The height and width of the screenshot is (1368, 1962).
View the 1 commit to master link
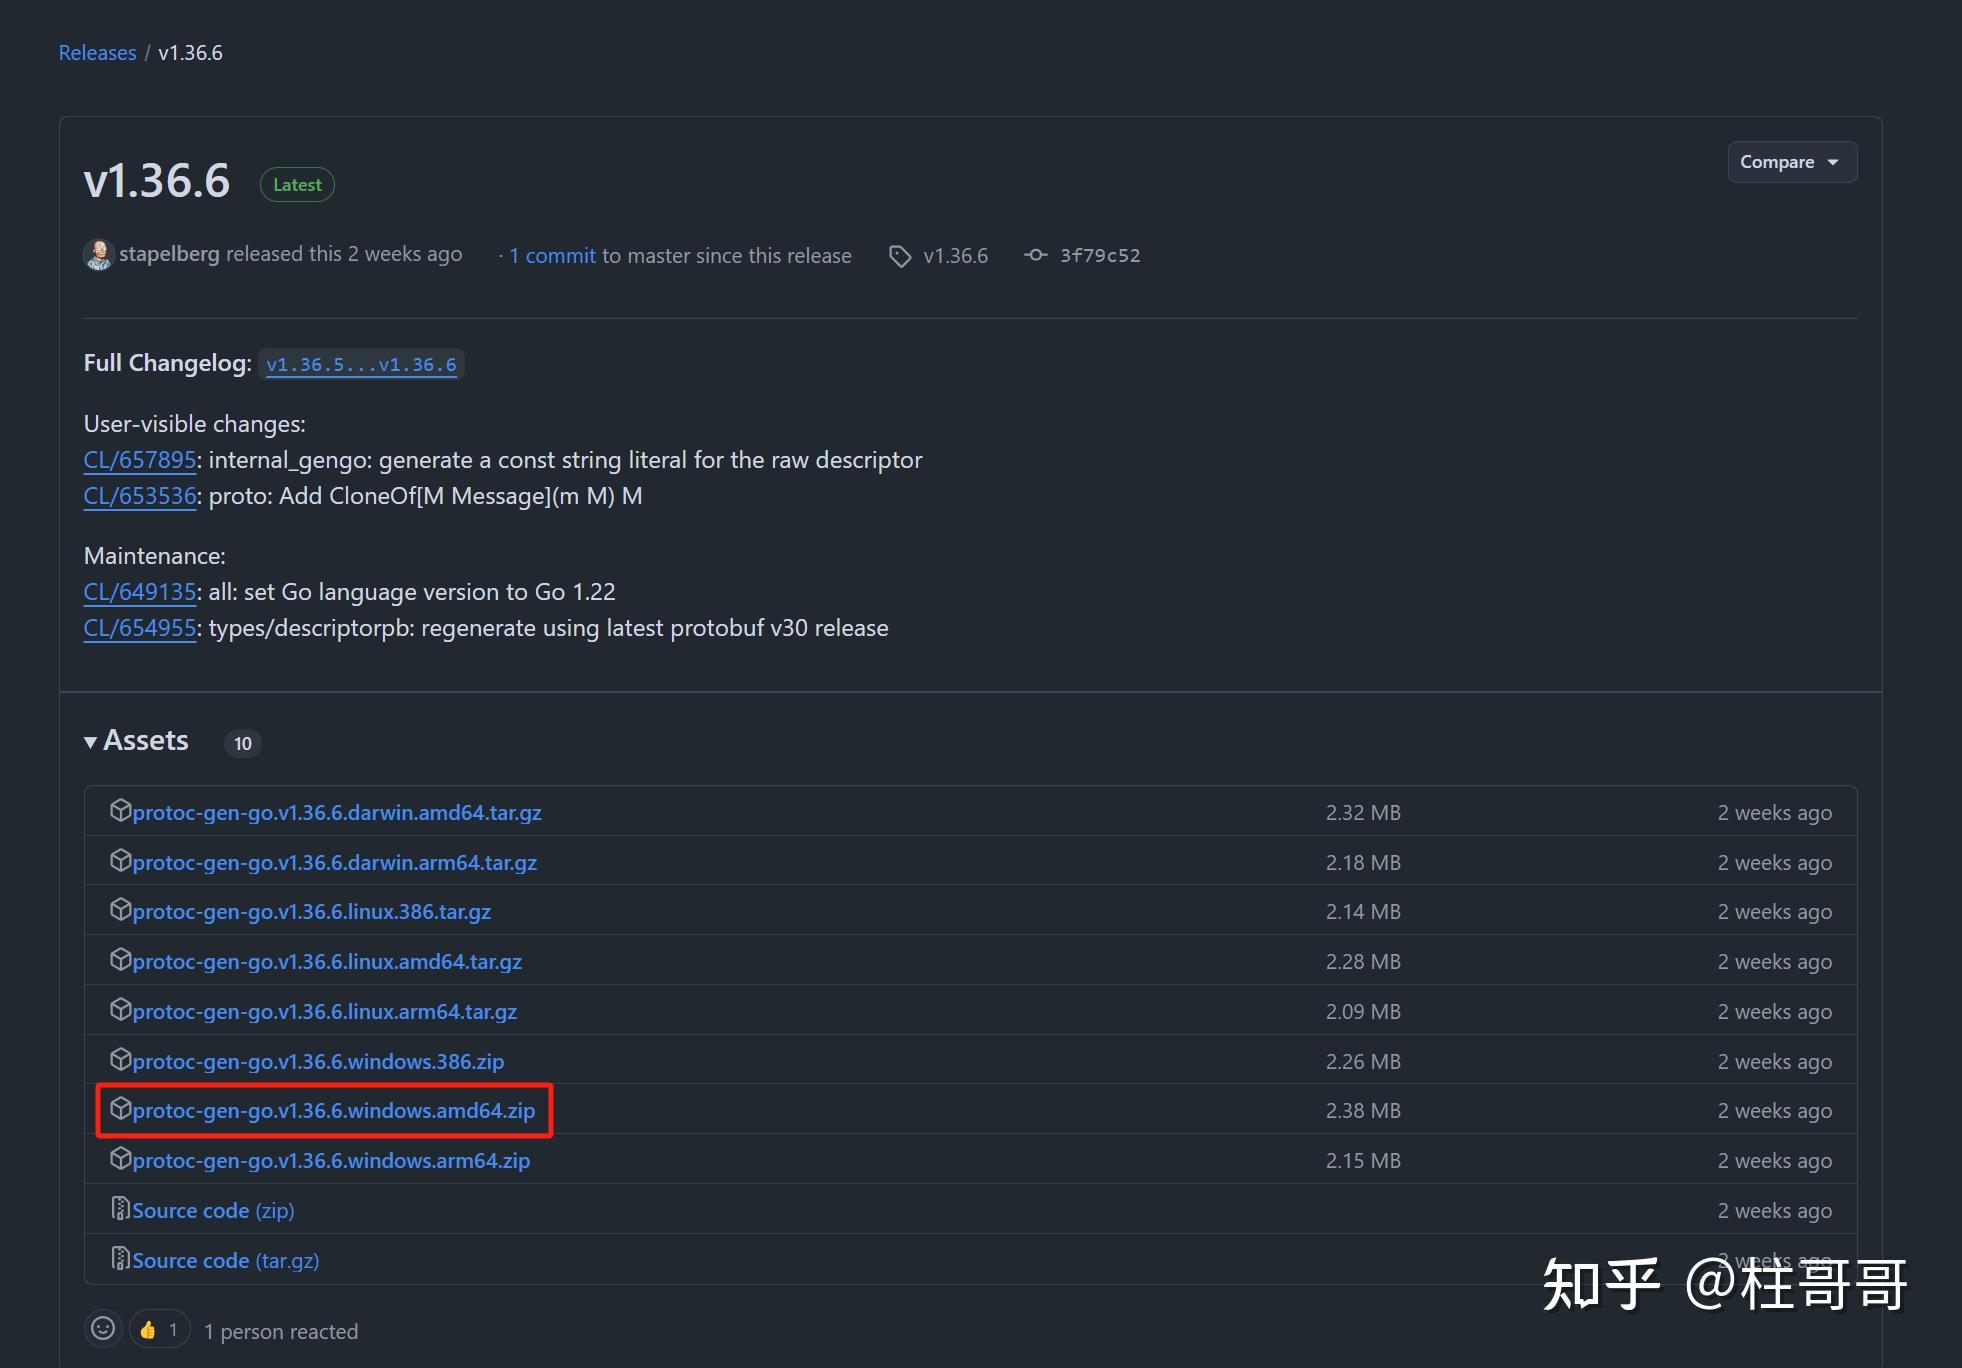click(552, 256)
